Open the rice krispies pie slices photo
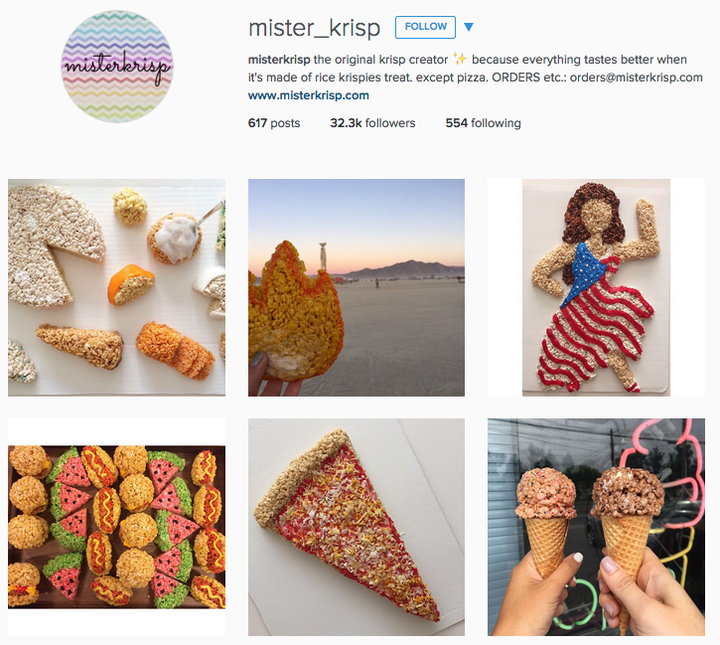The image size is (720, 645). pyautogui.click(x=117, y=287)
